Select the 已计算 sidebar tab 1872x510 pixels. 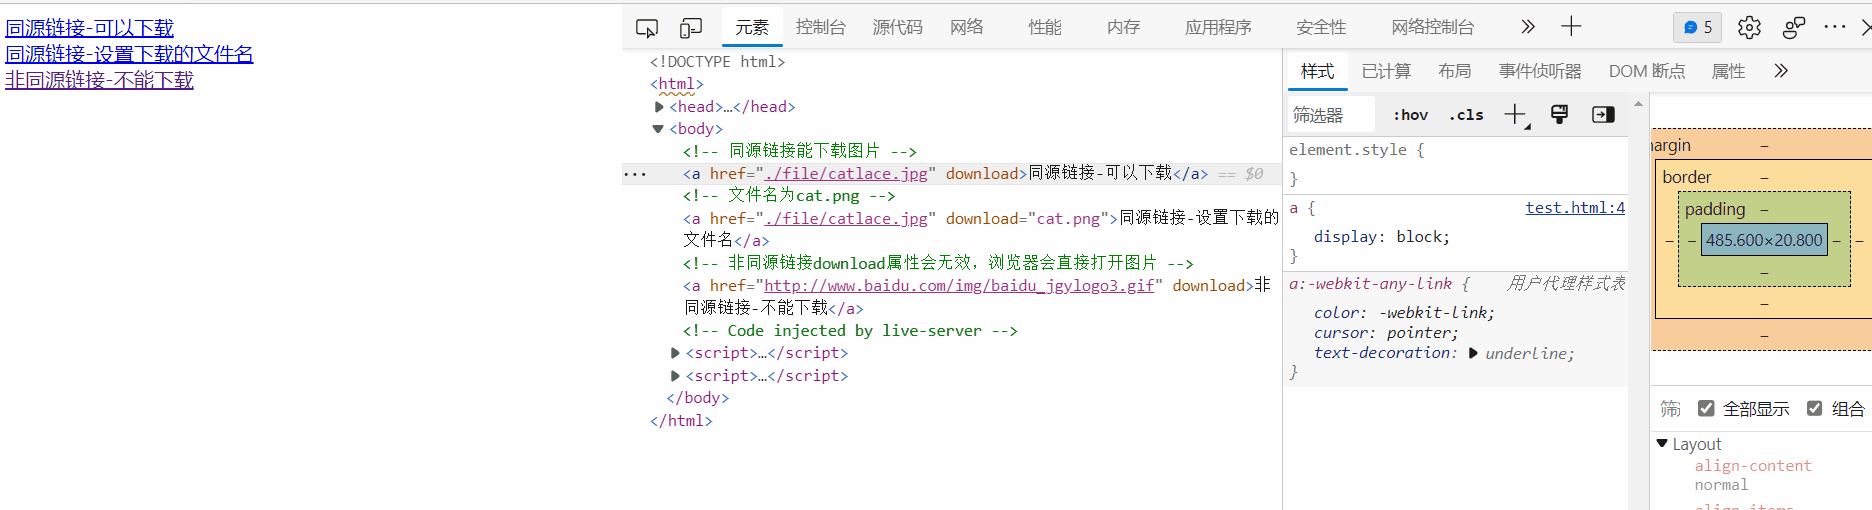[x=1386, y=71]
